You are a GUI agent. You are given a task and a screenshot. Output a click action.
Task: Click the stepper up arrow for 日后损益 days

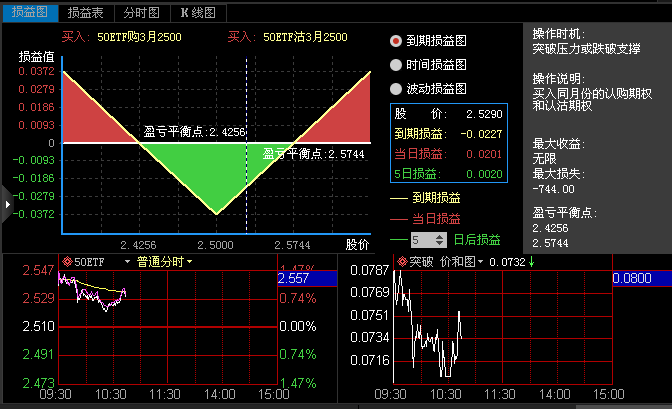441,235
